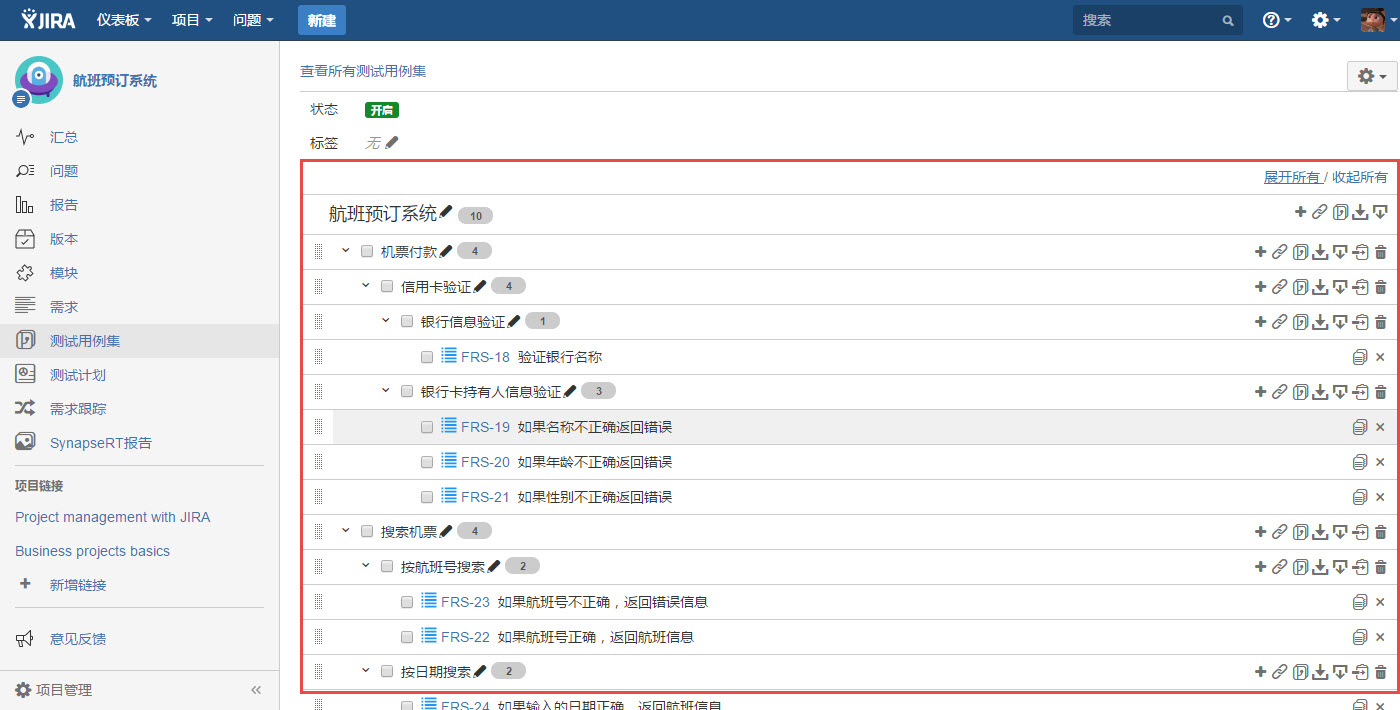
Task: Edit the 航班预订系统 title with its pencil icon
Action: tap(446, 211)
